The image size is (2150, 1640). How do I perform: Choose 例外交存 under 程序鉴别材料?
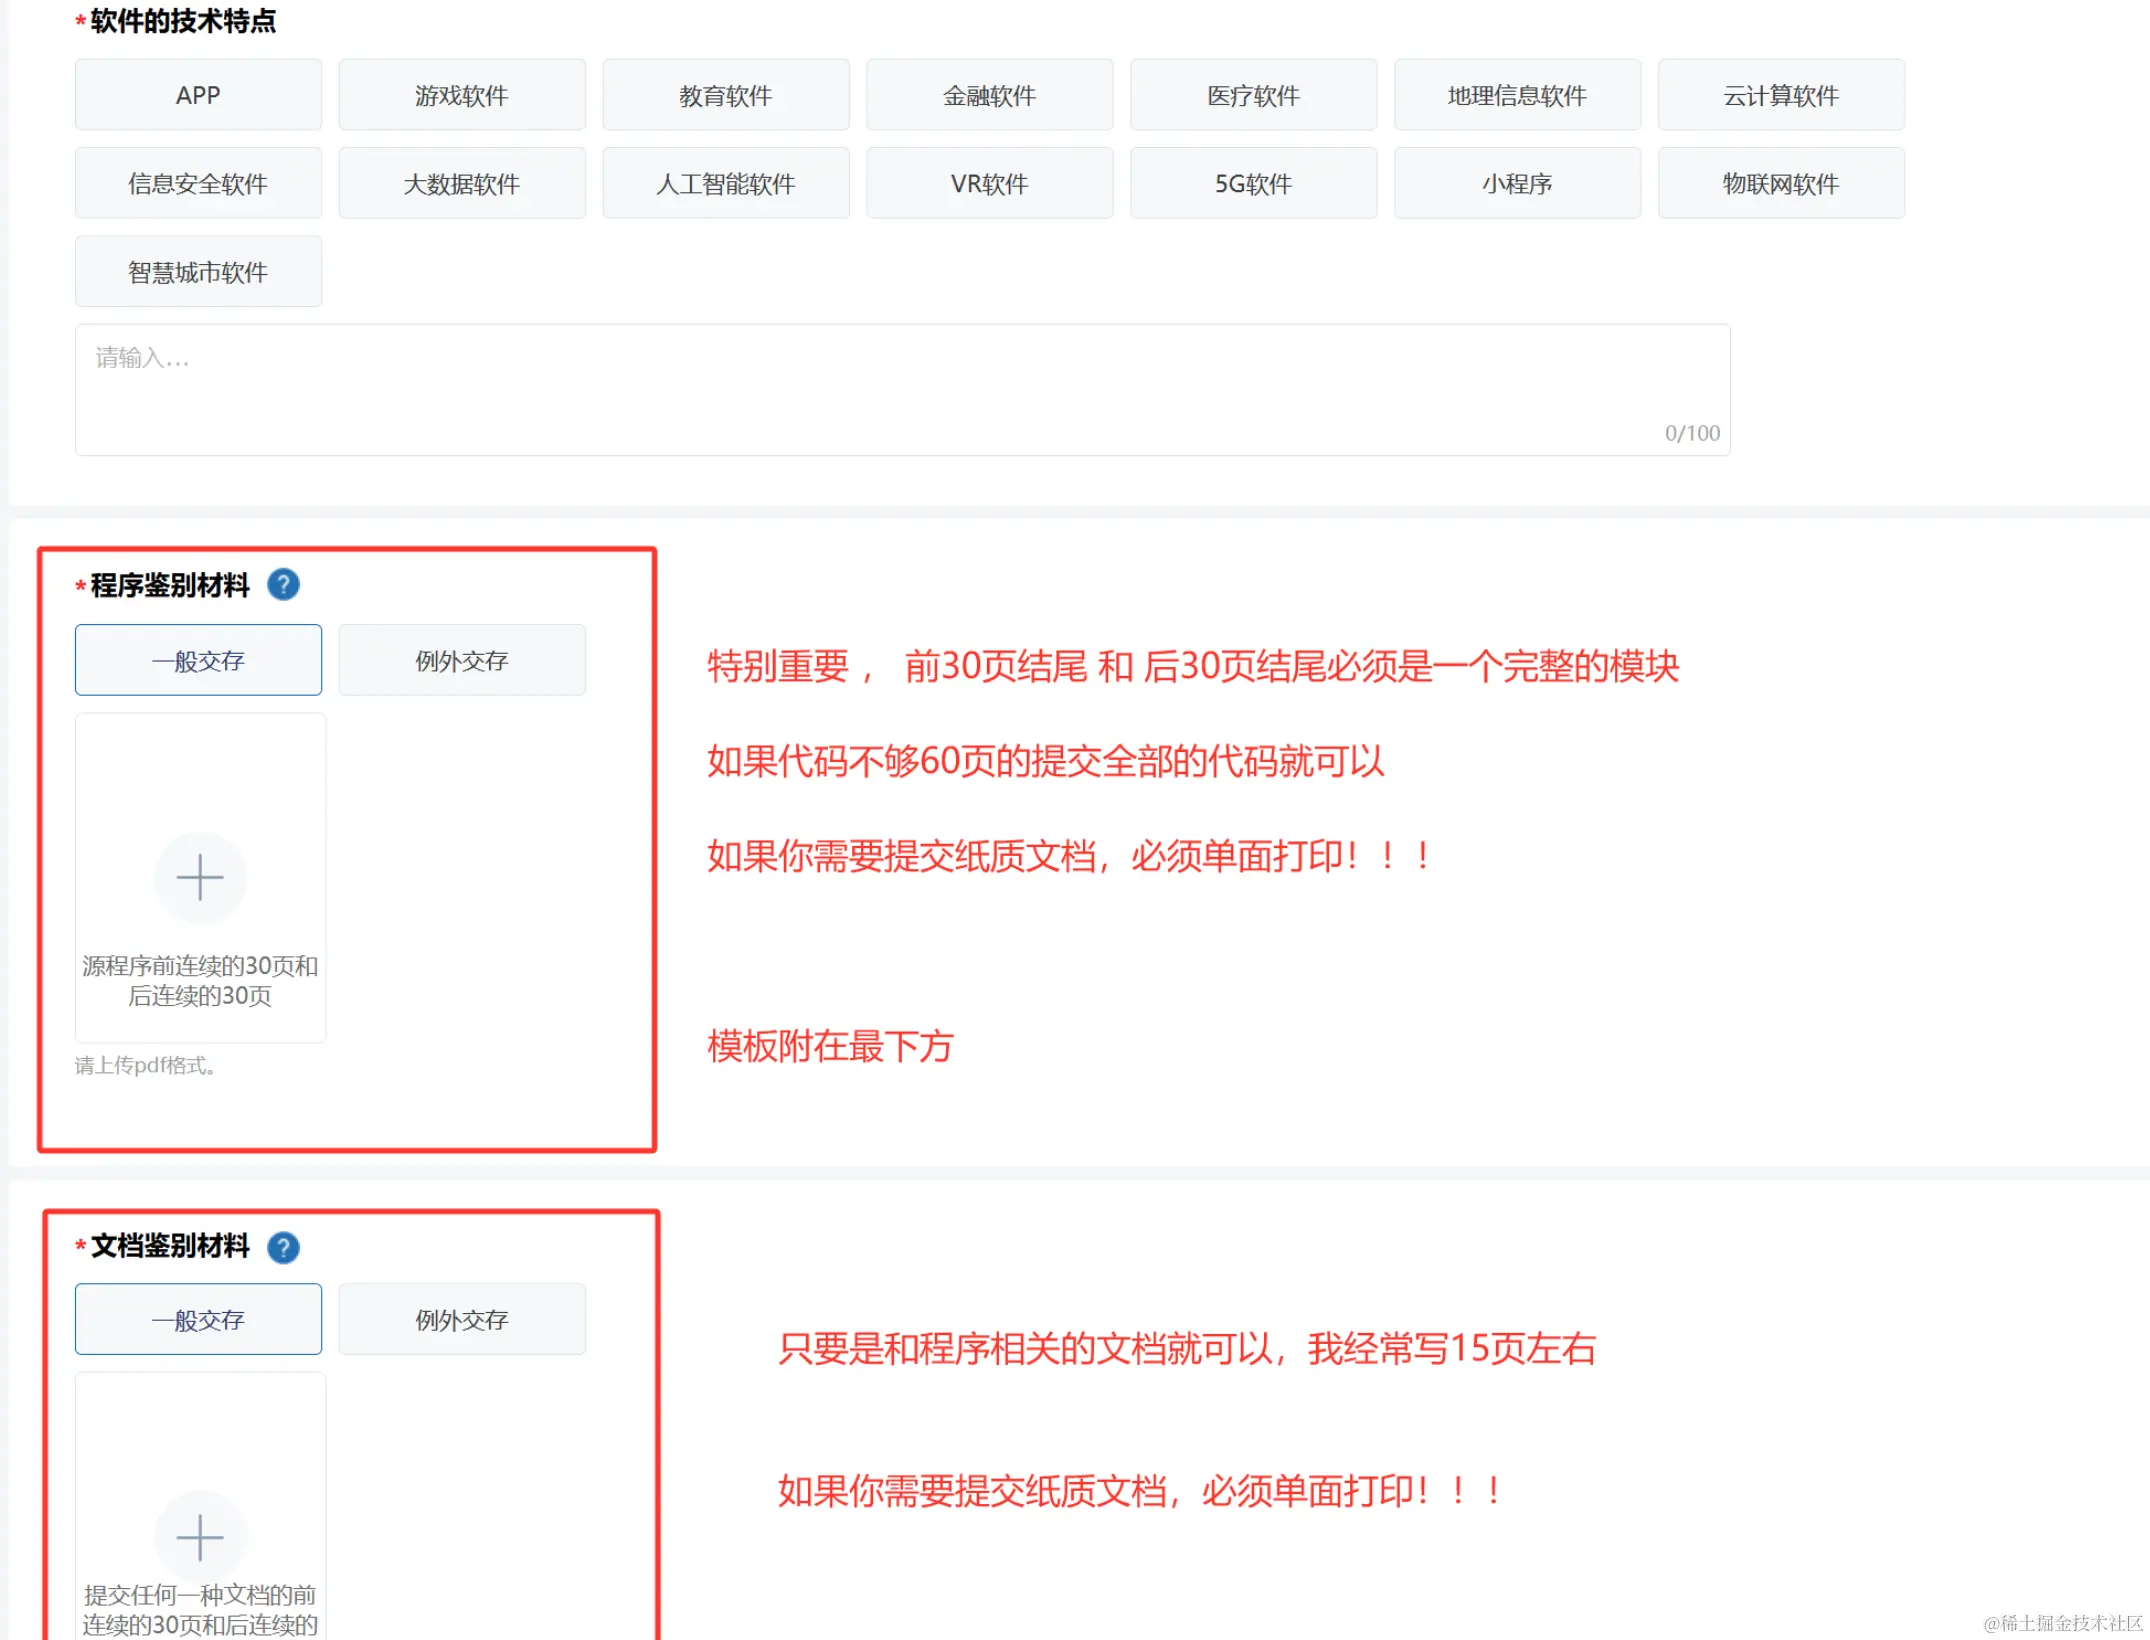click(x=461, y=660)
